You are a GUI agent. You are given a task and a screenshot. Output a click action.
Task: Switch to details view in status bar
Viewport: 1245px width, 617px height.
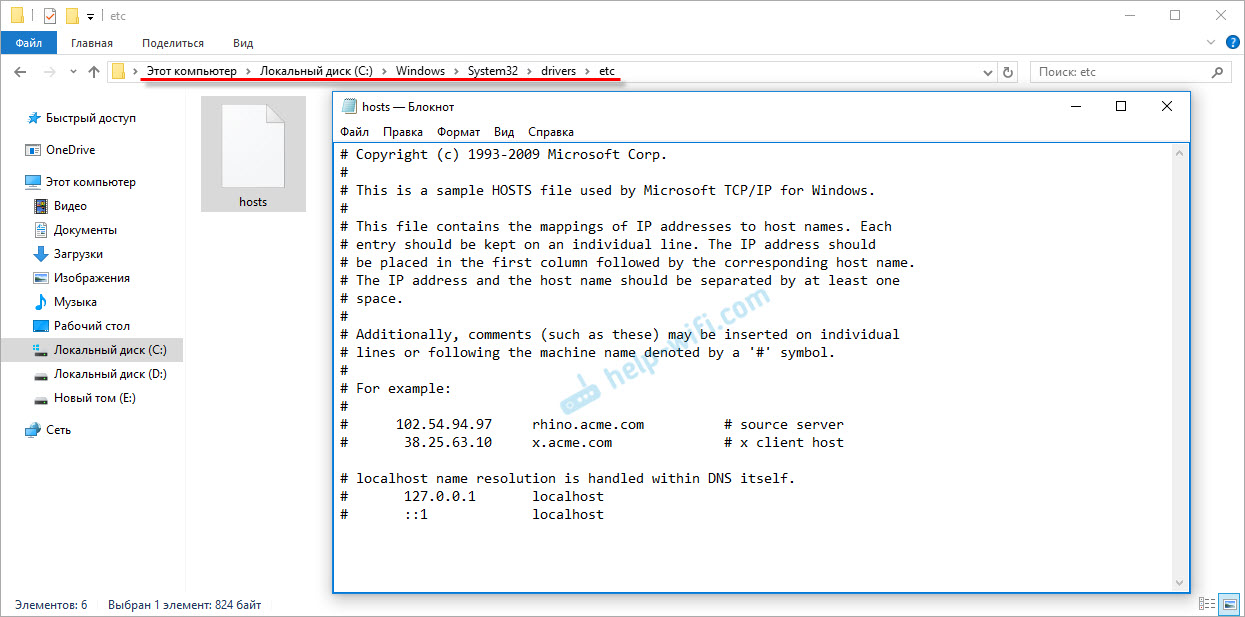pos(1208,605)
